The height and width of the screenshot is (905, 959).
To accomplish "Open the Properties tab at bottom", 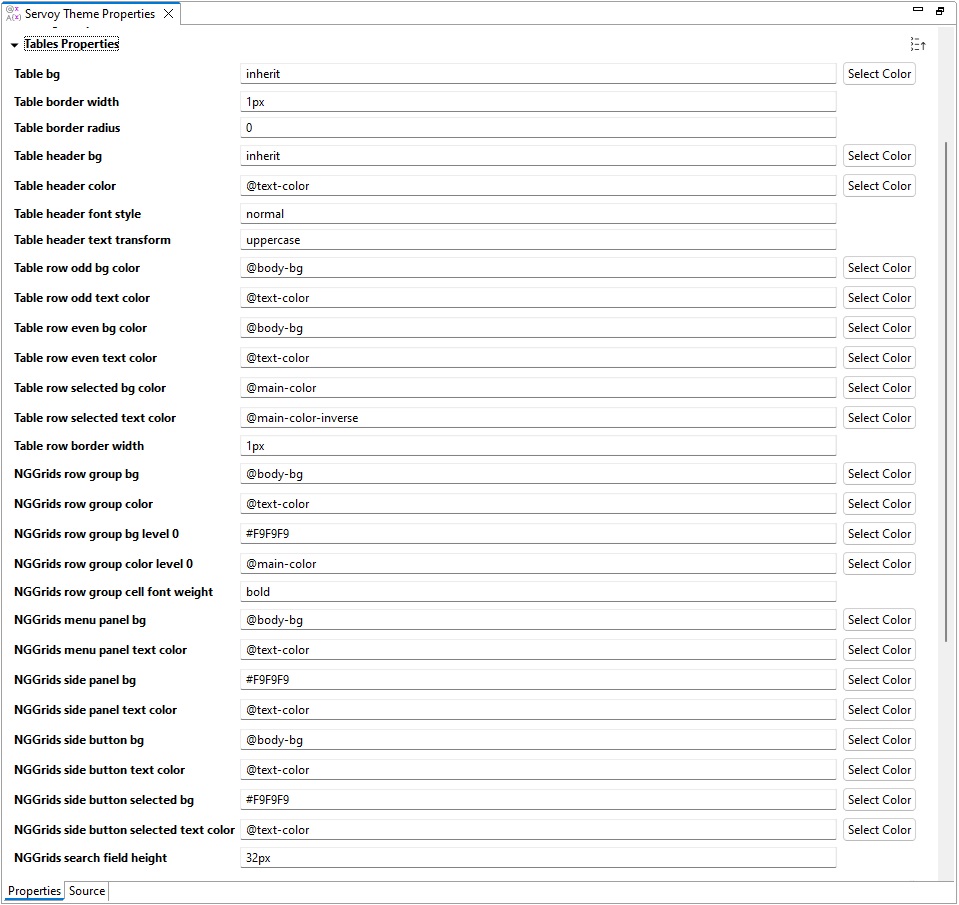I will pyautogui.click(x=34, y=891).
